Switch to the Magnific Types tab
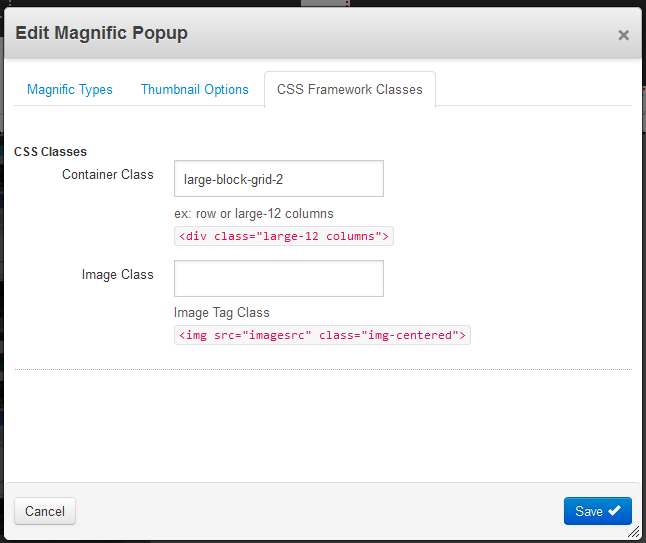Image resolution: width=646 pixels, height=543 pixels. (x=70, y=89)
